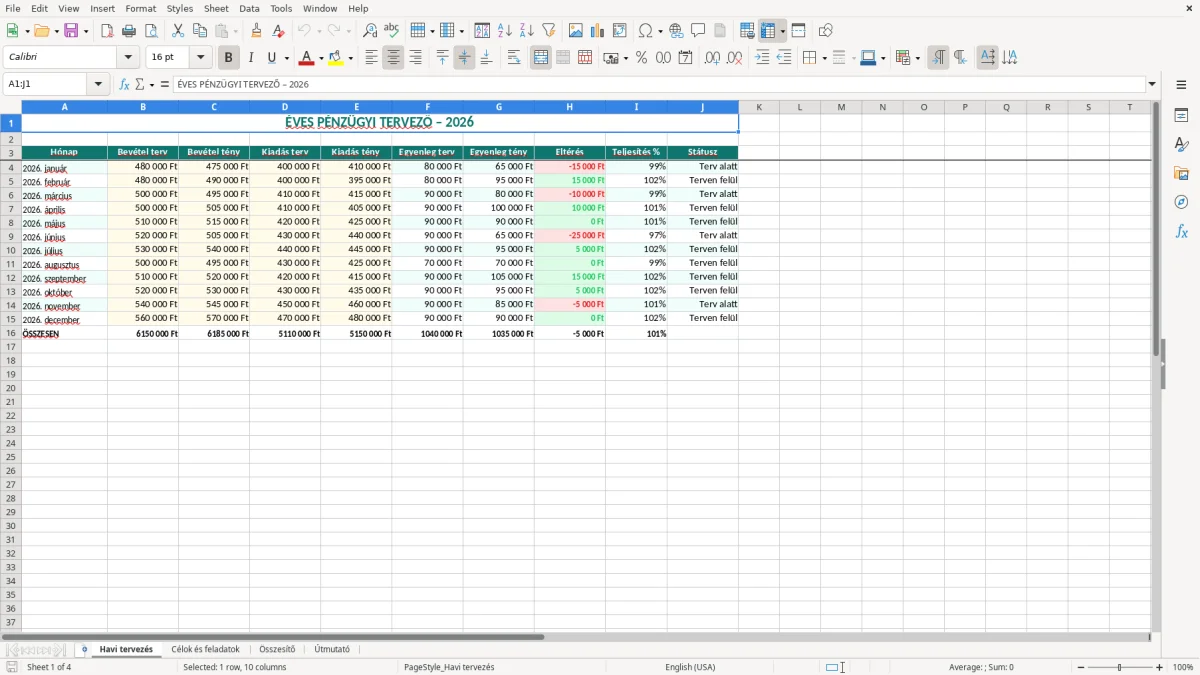This screenshot has height=675, width=1200.
Task: Click the AutoFilter funnel icon
Action: click(549, 31)
